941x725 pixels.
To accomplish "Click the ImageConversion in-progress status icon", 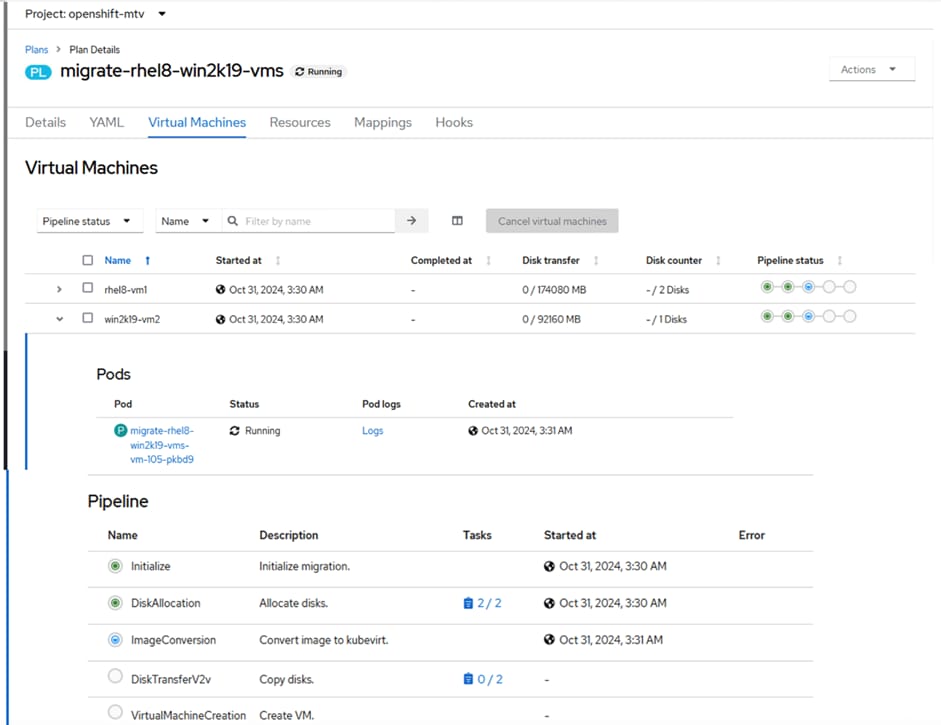I will click(x=115, y=640).
